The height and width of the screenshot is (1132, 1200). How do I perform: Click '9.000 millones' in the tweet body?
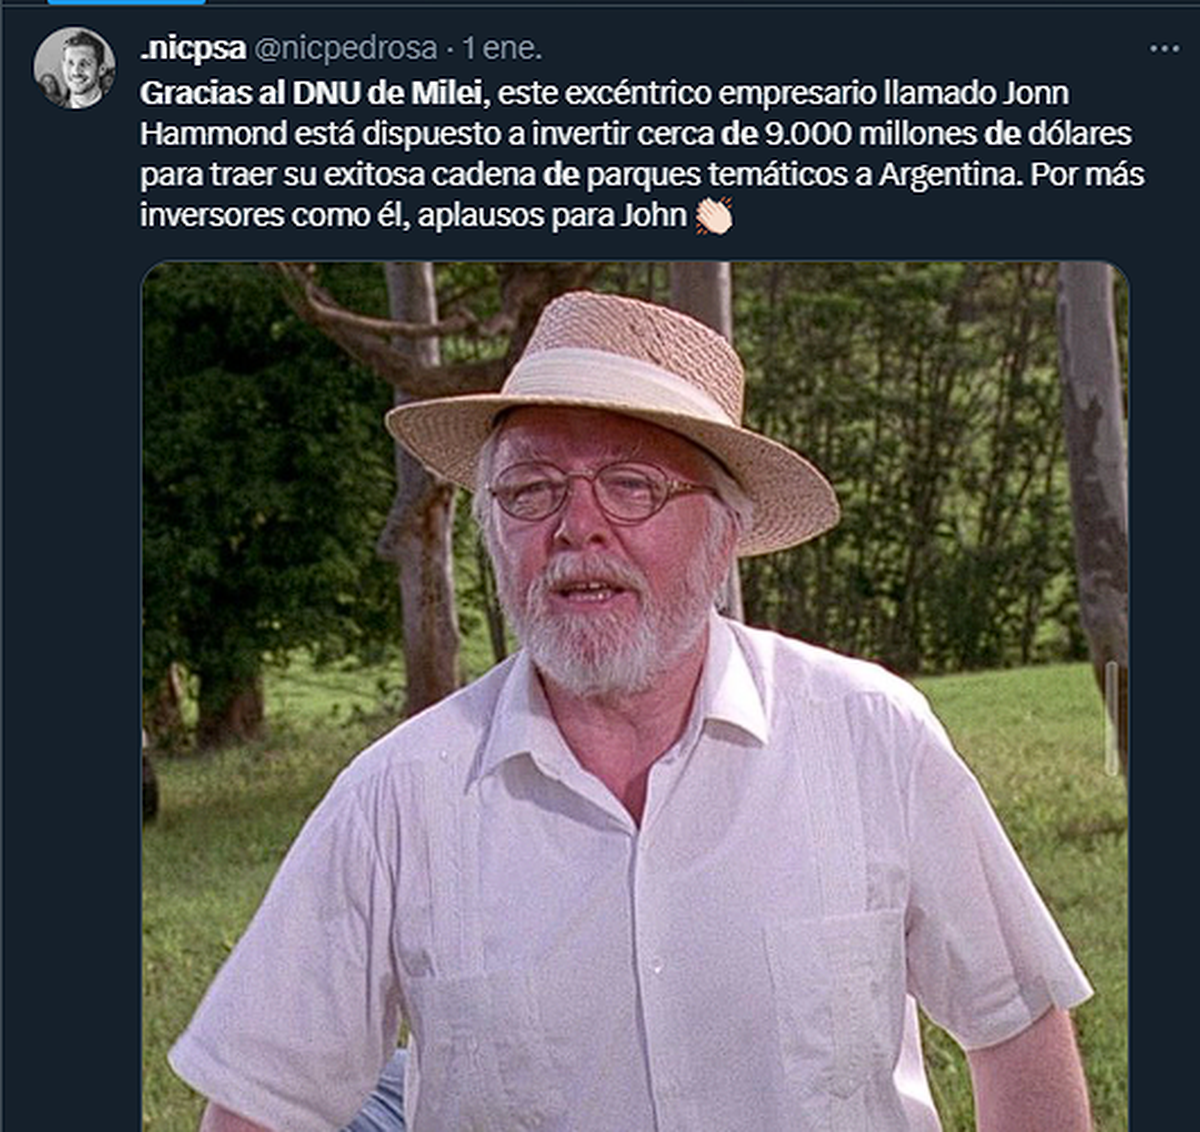870,134
